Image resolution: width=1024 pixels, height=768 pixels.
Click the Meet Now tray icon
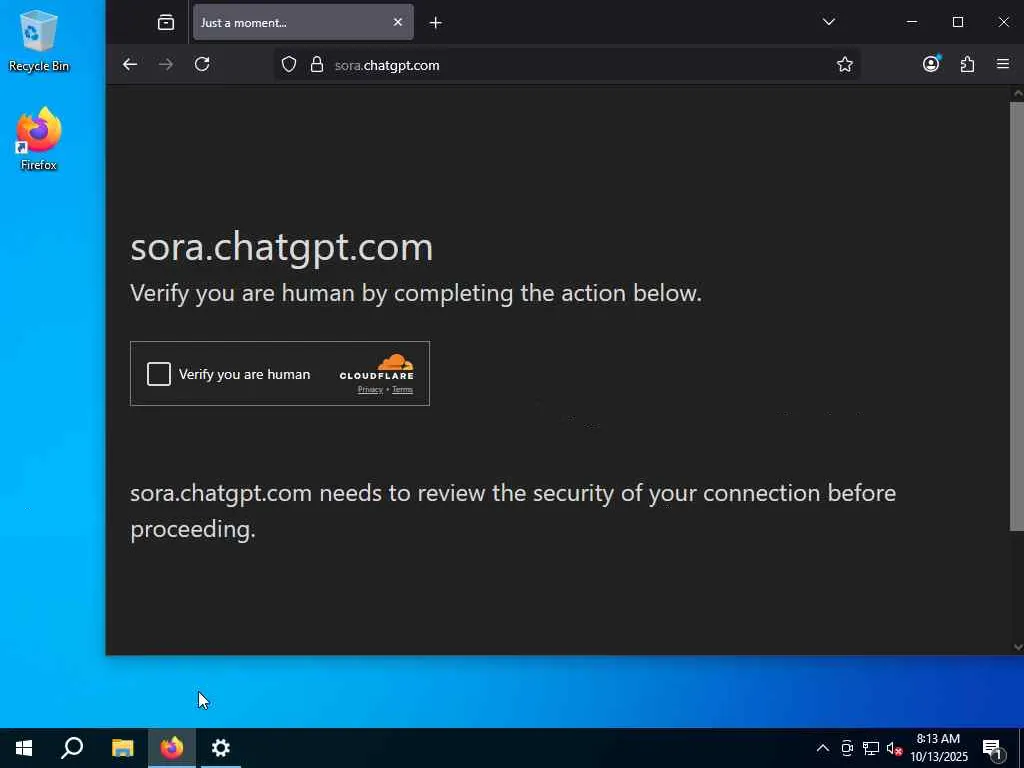tap(847, 748)
